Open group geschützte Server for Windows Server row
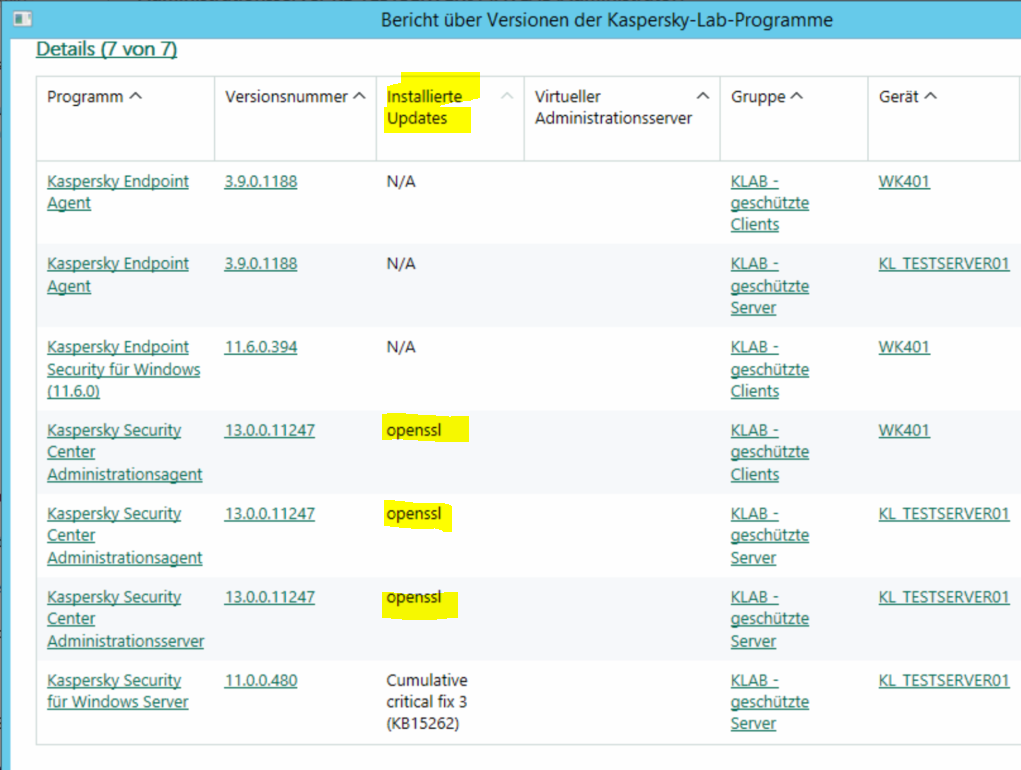The height and width of the screenshot is (770, 1021). [770, 702]
